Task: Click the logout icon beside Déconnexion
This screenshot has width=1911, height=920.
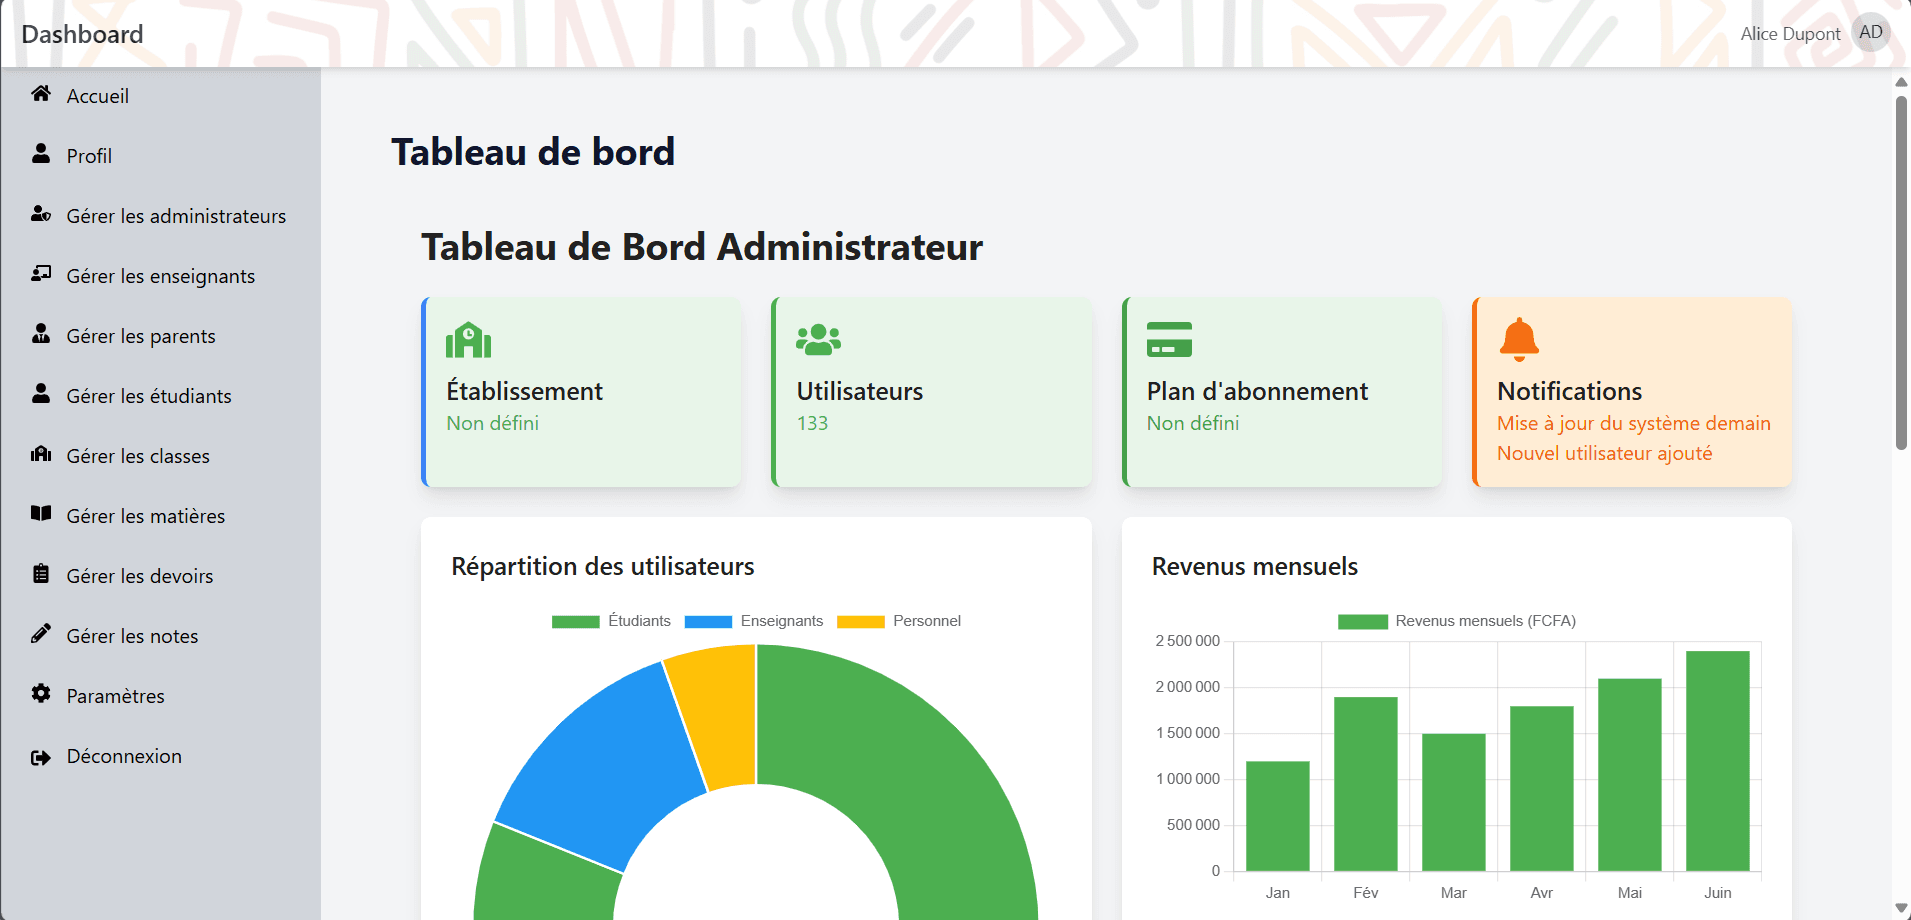Action: (x=41, y=757)
